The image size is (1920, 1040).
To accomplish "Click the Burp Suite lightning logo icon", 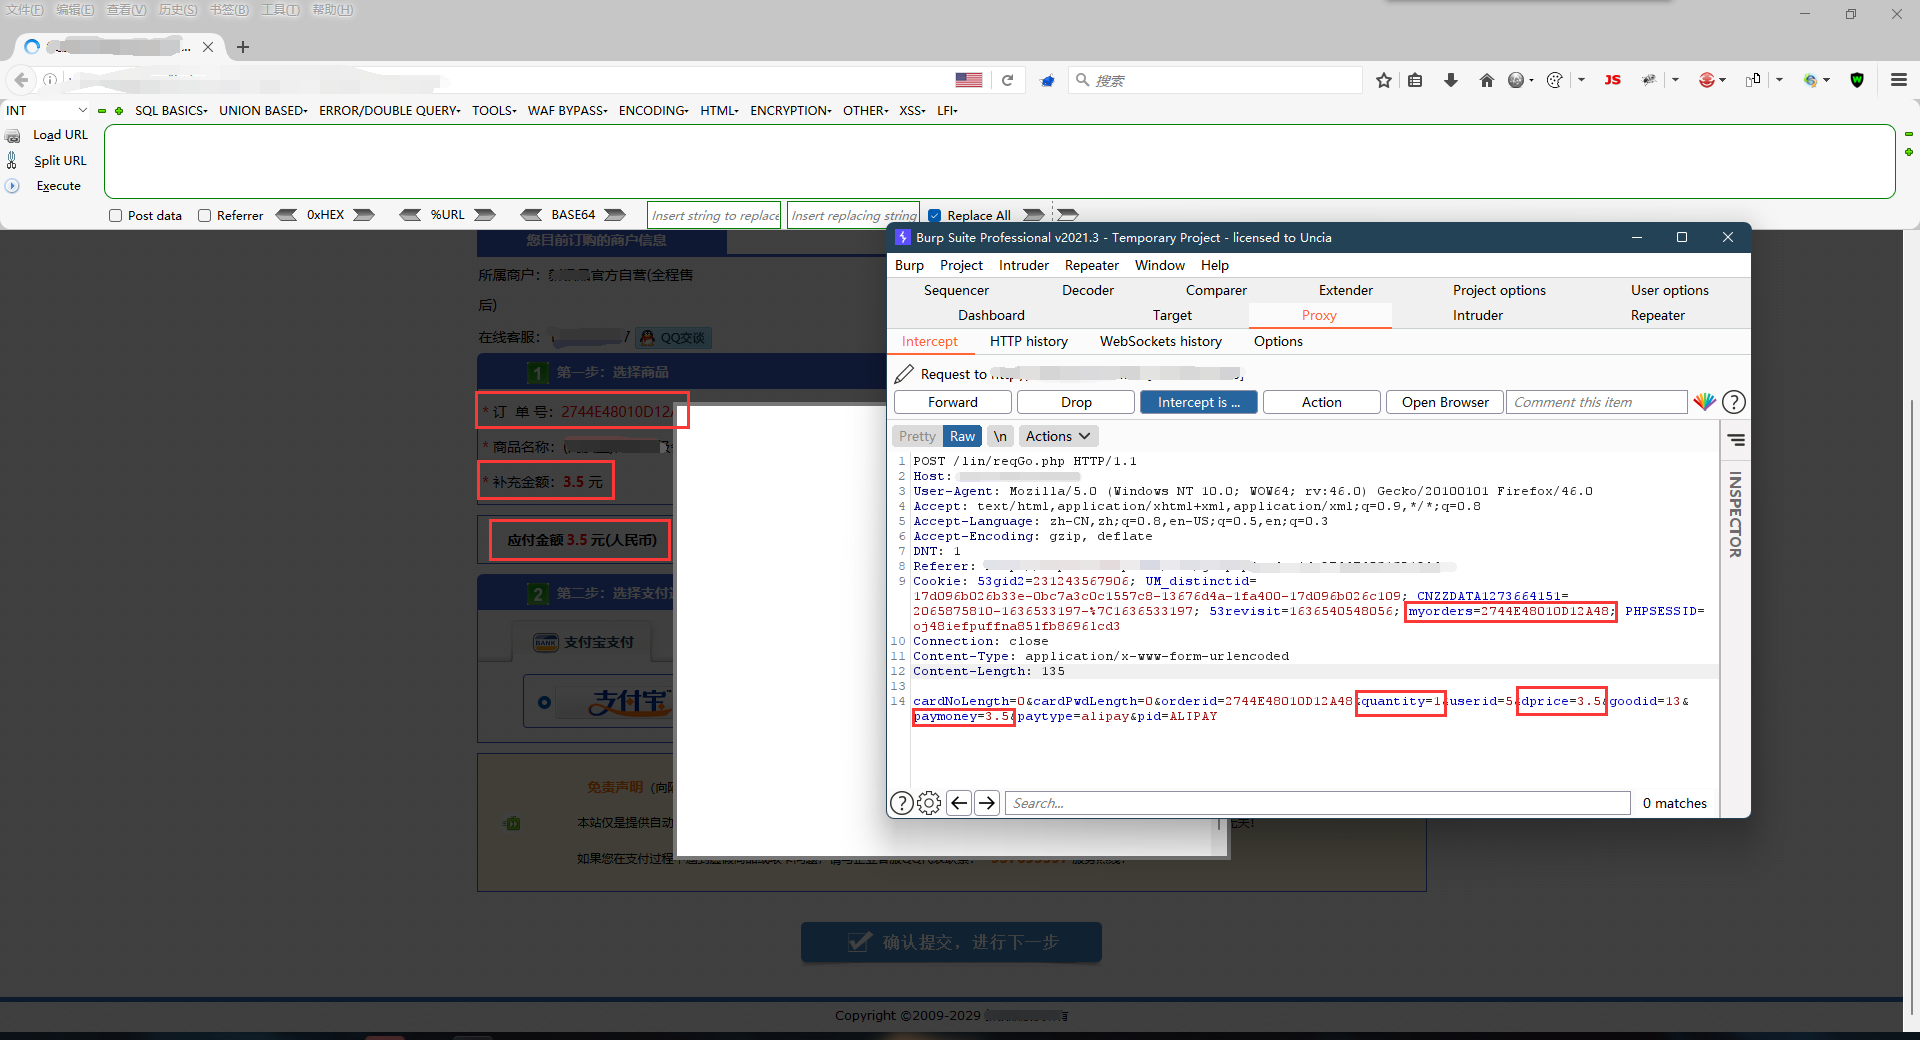I will (x=903, y=238).
